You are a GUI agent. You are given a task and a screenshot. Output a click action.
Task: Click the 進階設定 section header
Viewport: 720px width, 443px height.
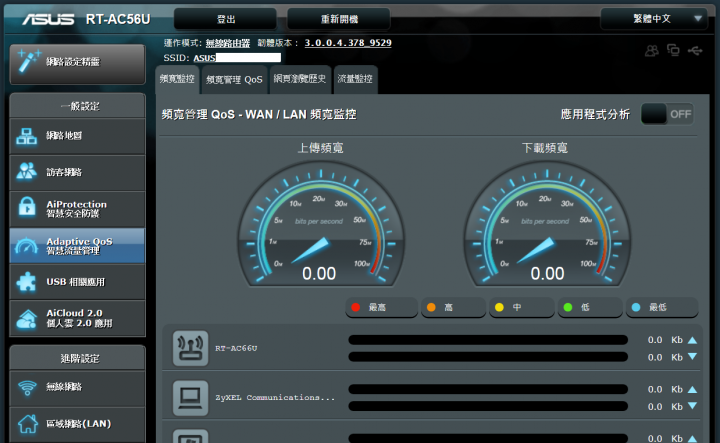click(x=77, y=358)
